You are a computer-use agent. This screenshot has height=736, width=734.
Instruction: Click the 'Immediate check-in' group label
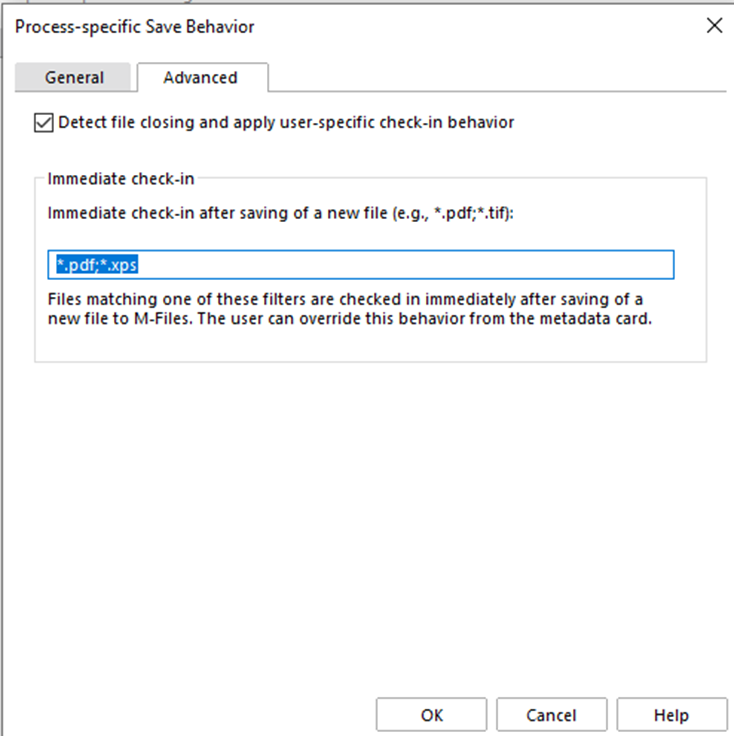(121, 179)
